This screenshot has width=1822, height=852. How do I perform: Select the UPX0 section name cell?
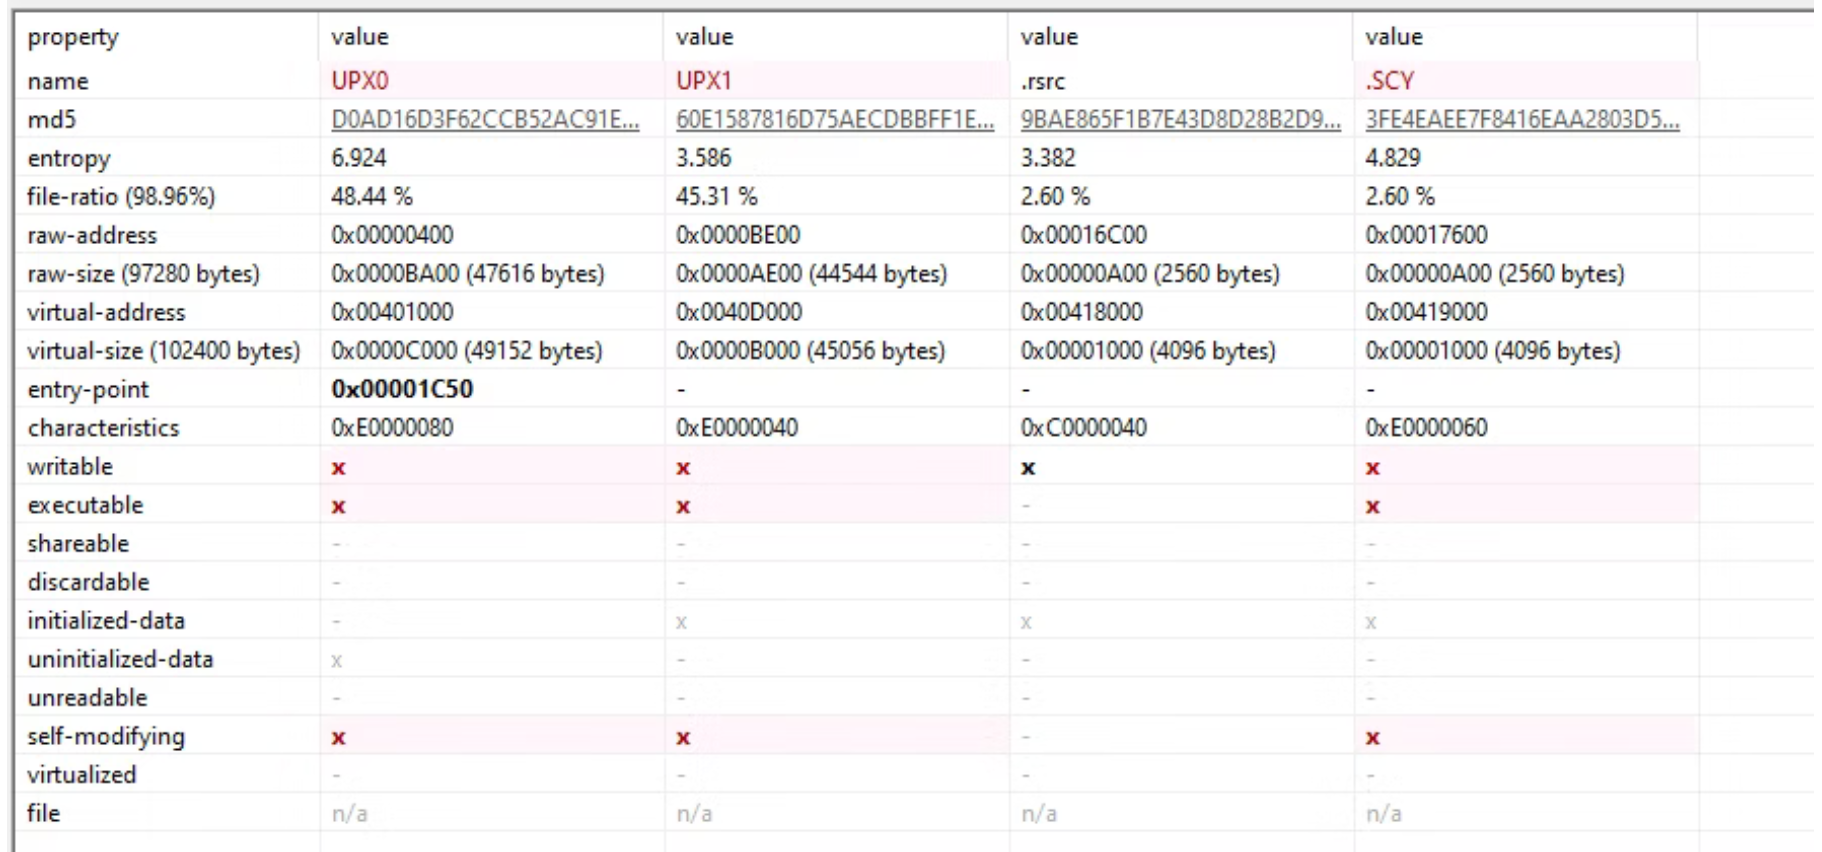coord(360,81)
